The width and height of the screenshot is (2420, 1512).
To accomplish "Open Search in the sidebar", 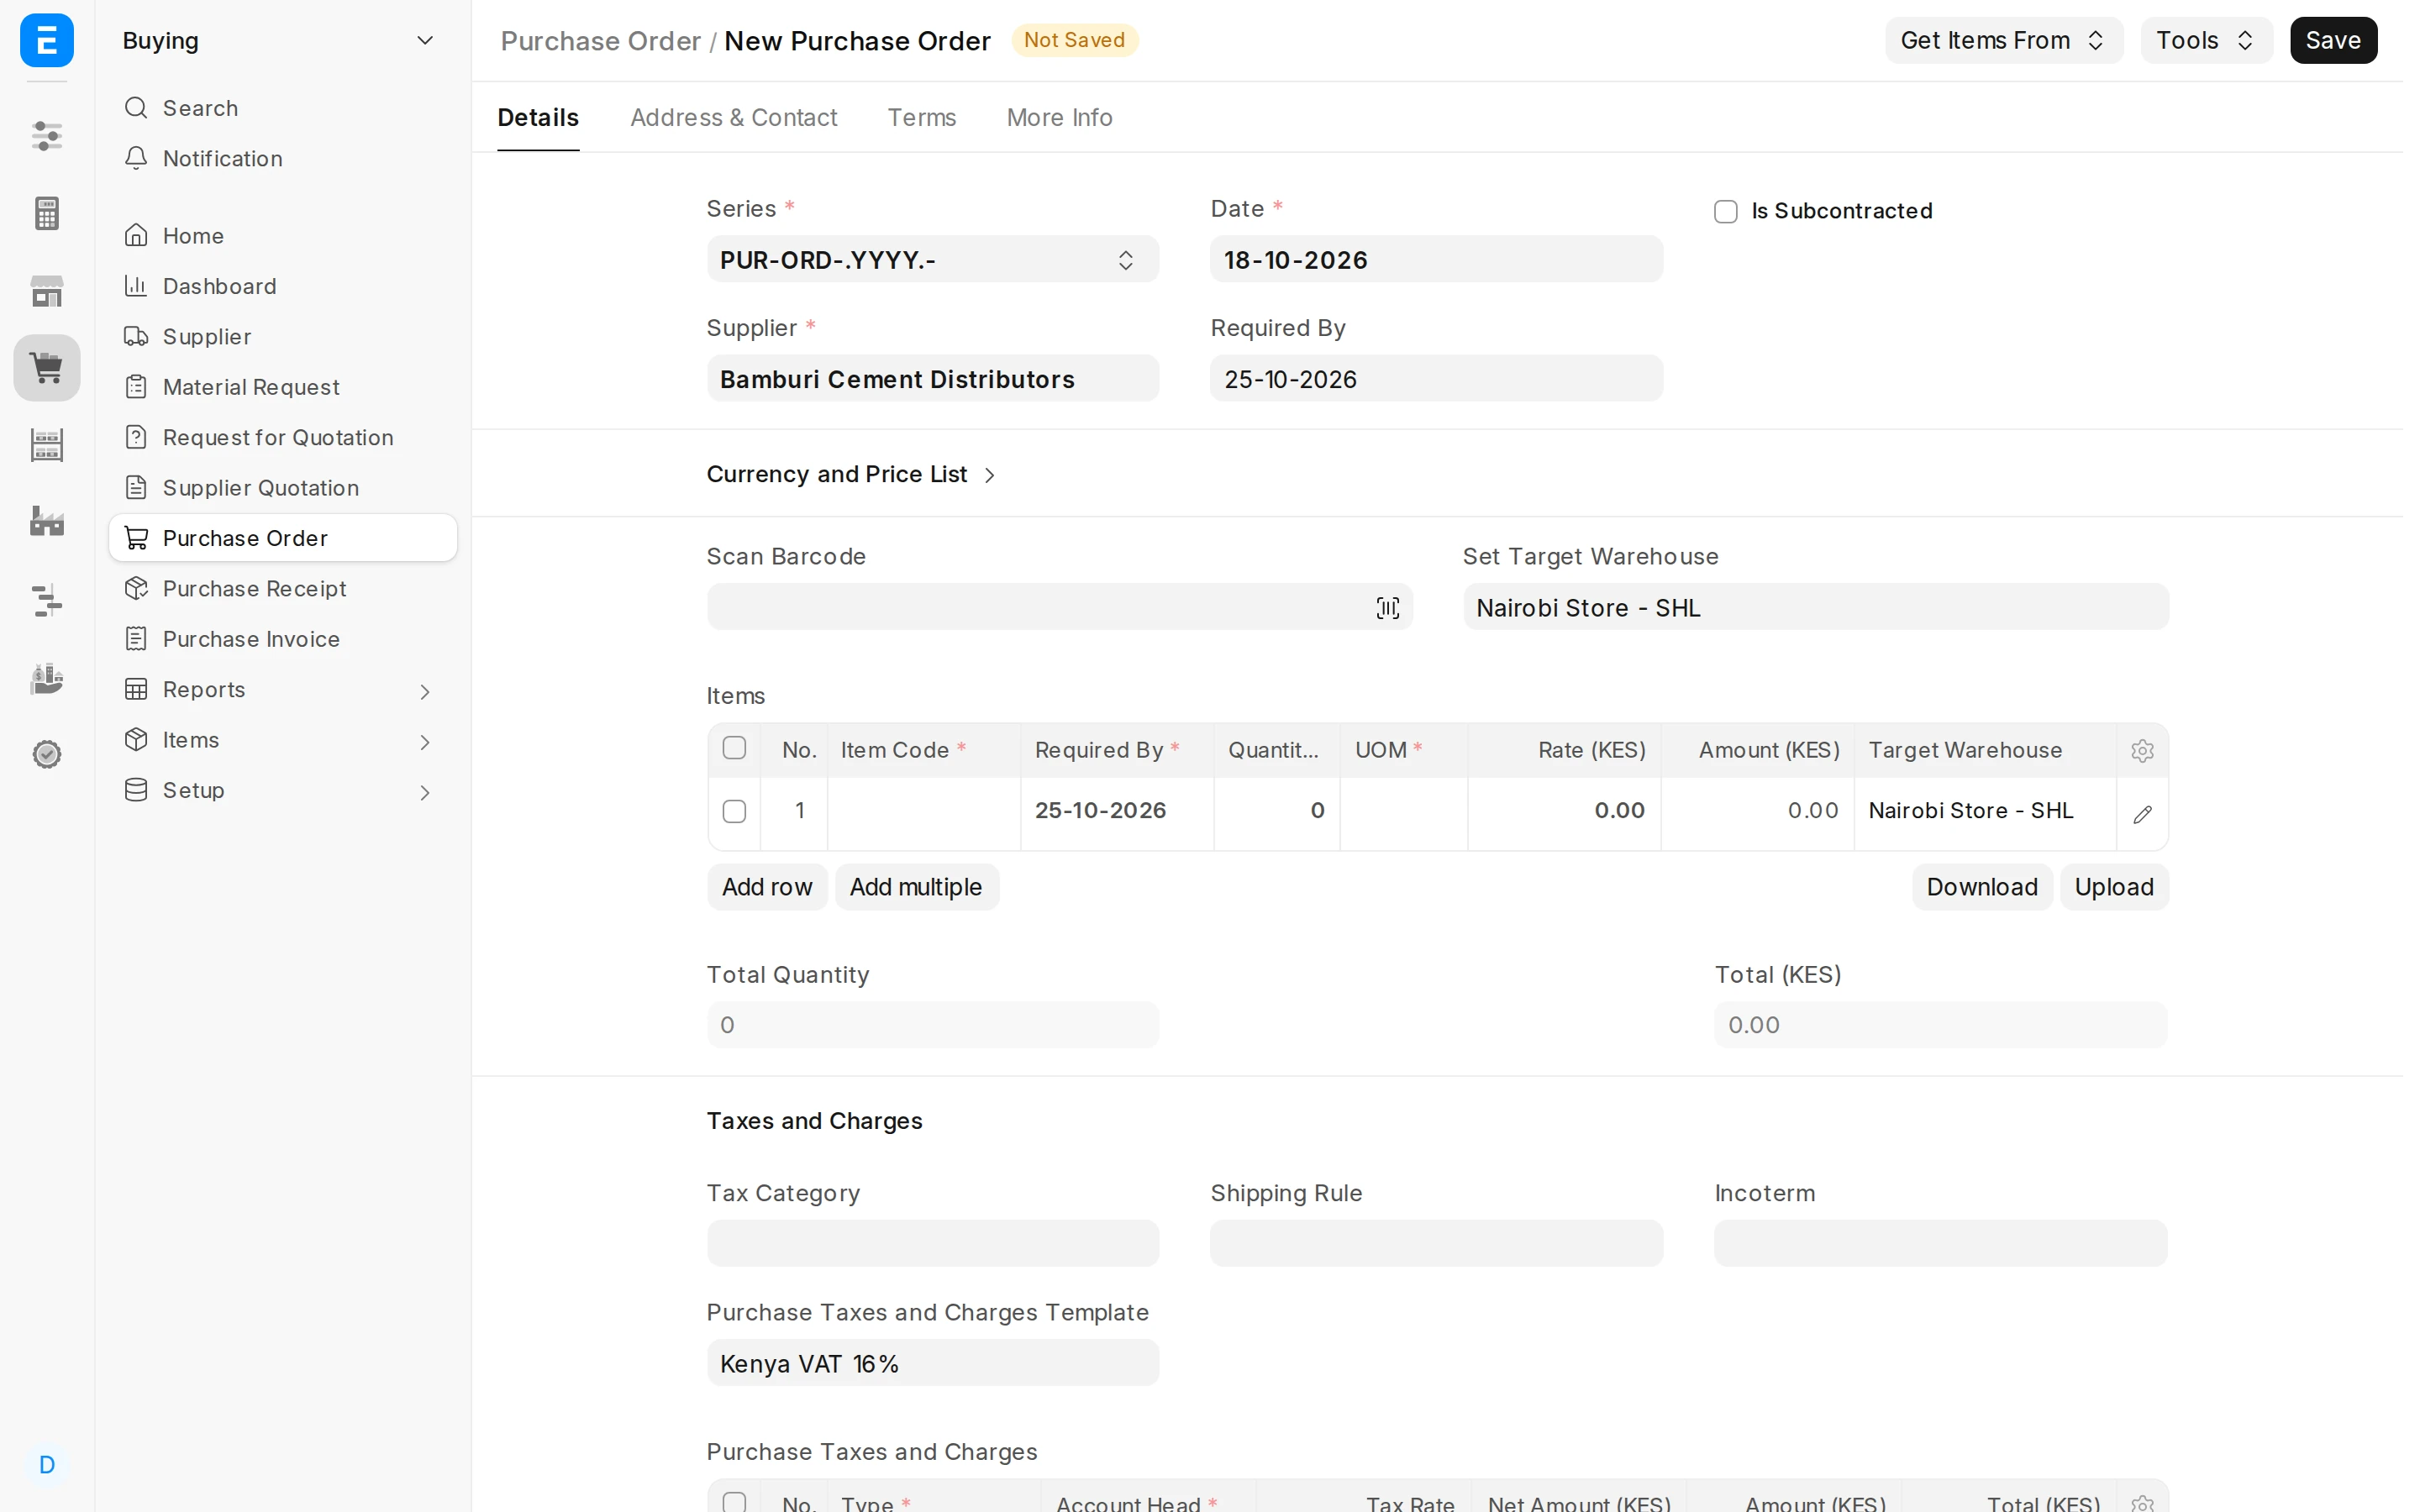I will point(283,108).
